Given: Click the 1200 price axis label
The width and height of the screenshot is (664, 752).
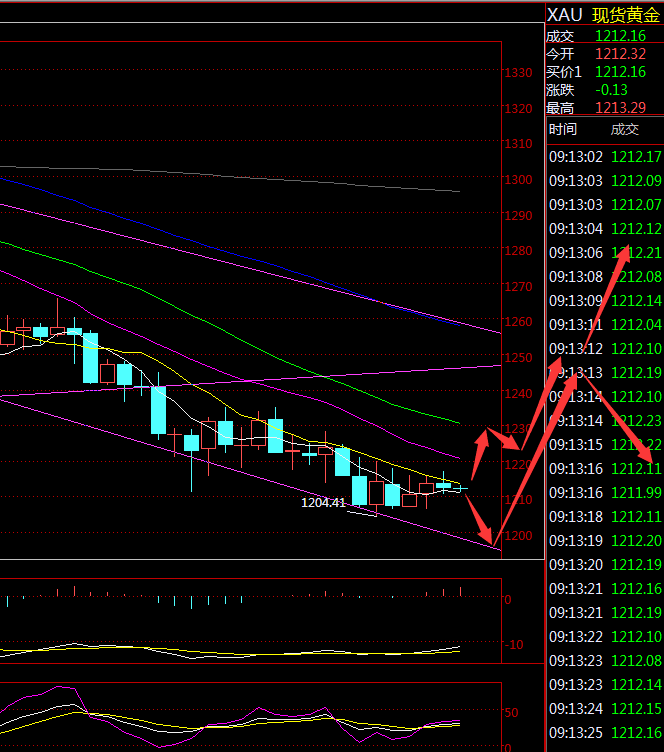Looking at the screenshot, I should click(x=518, y=536).
